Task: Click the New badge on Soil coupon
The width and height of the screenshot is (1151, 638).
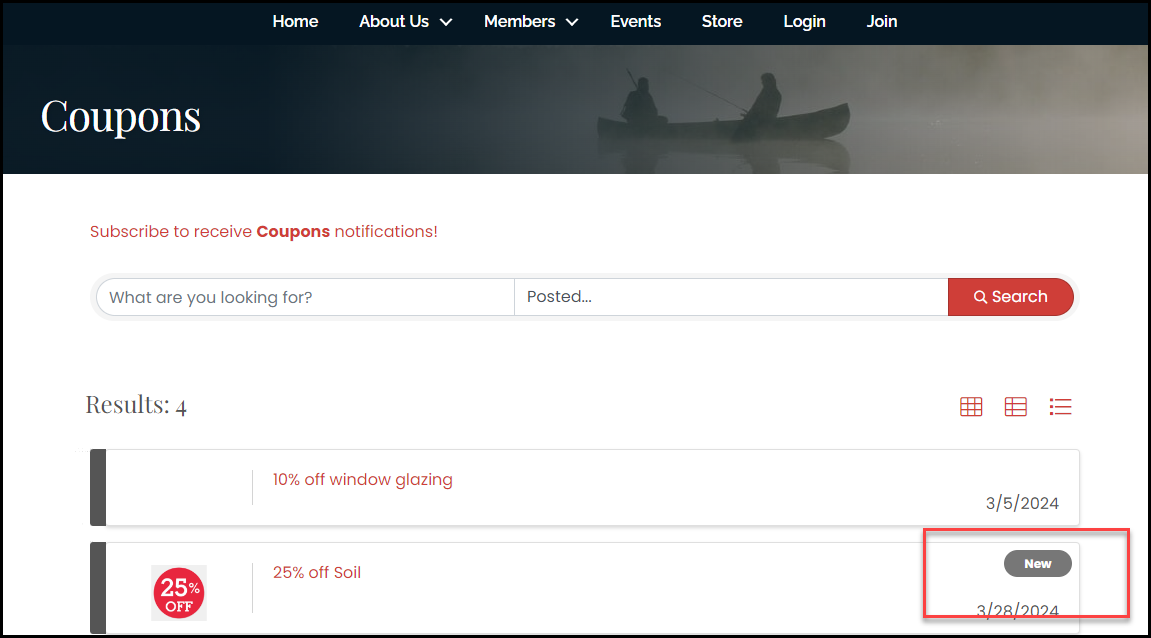Action: (x=1037, y=564)
